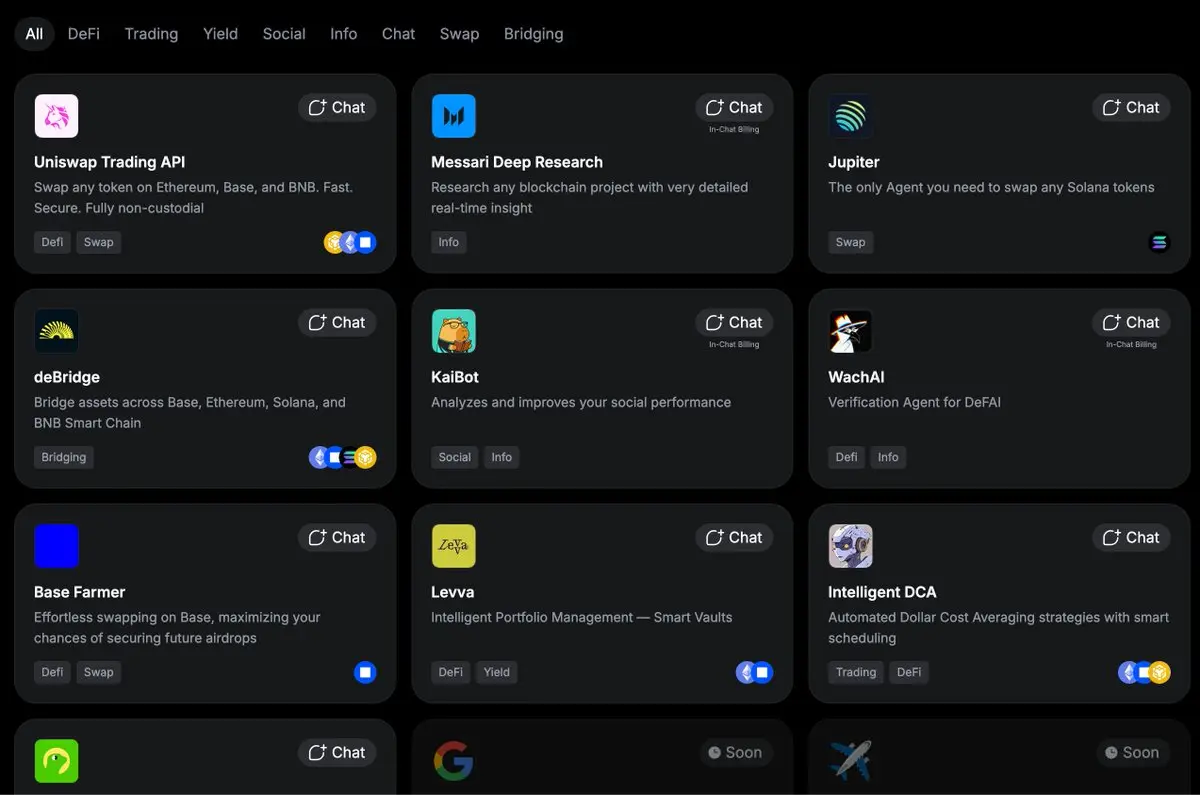Open Chat with Base Farmer
This screenshot has width=1200, height=795.
[x=337, y=537]
